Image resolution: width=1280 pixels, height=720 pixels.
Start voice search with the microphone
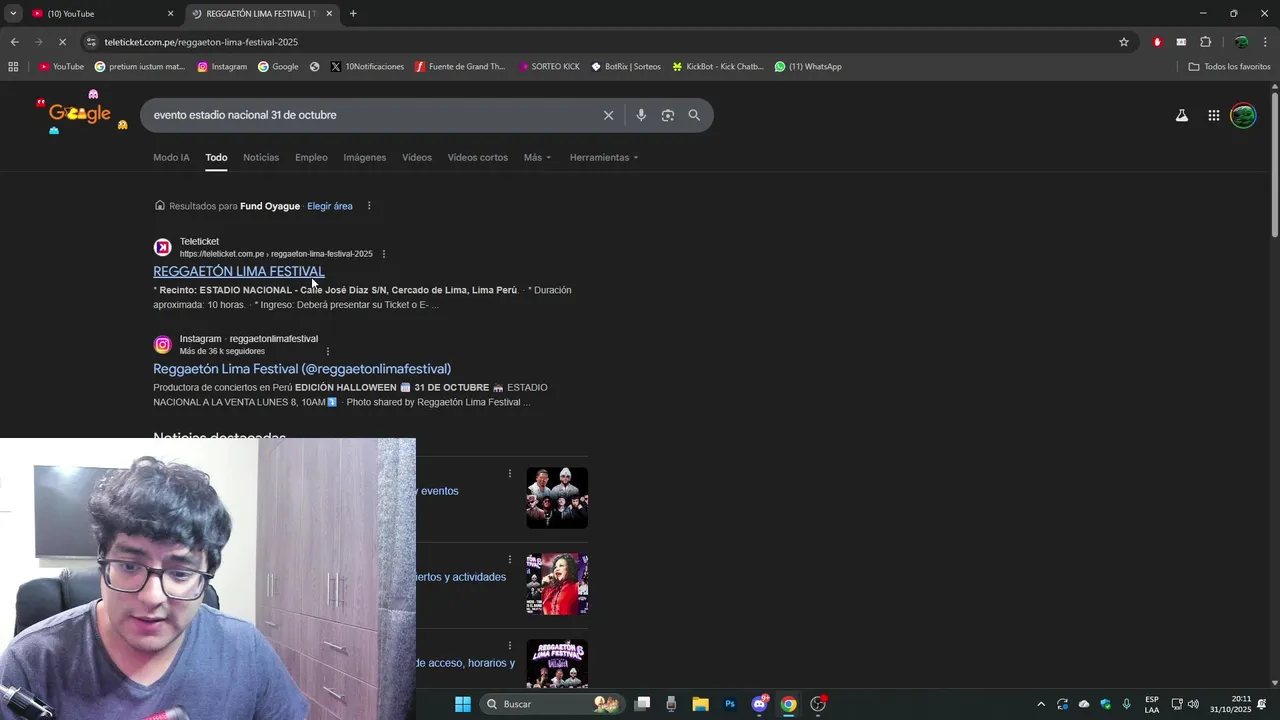[641, 115]
